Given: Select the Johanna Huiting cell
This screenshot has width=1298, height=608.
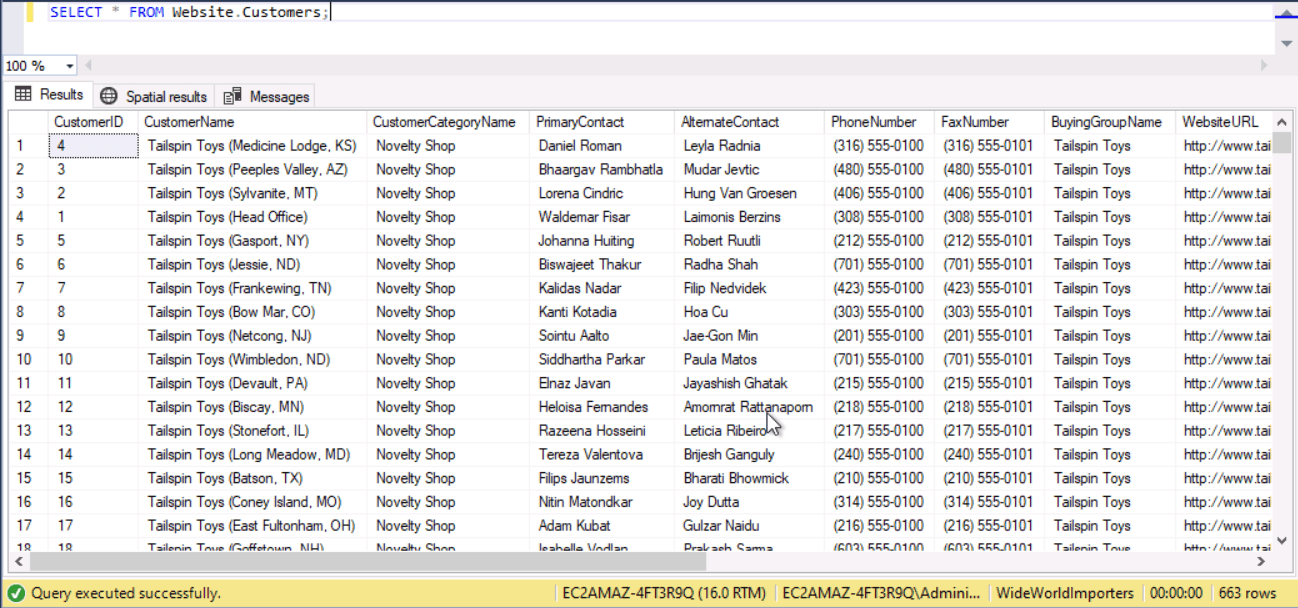Looking at the screenshot, I should [x=602, y=241].
